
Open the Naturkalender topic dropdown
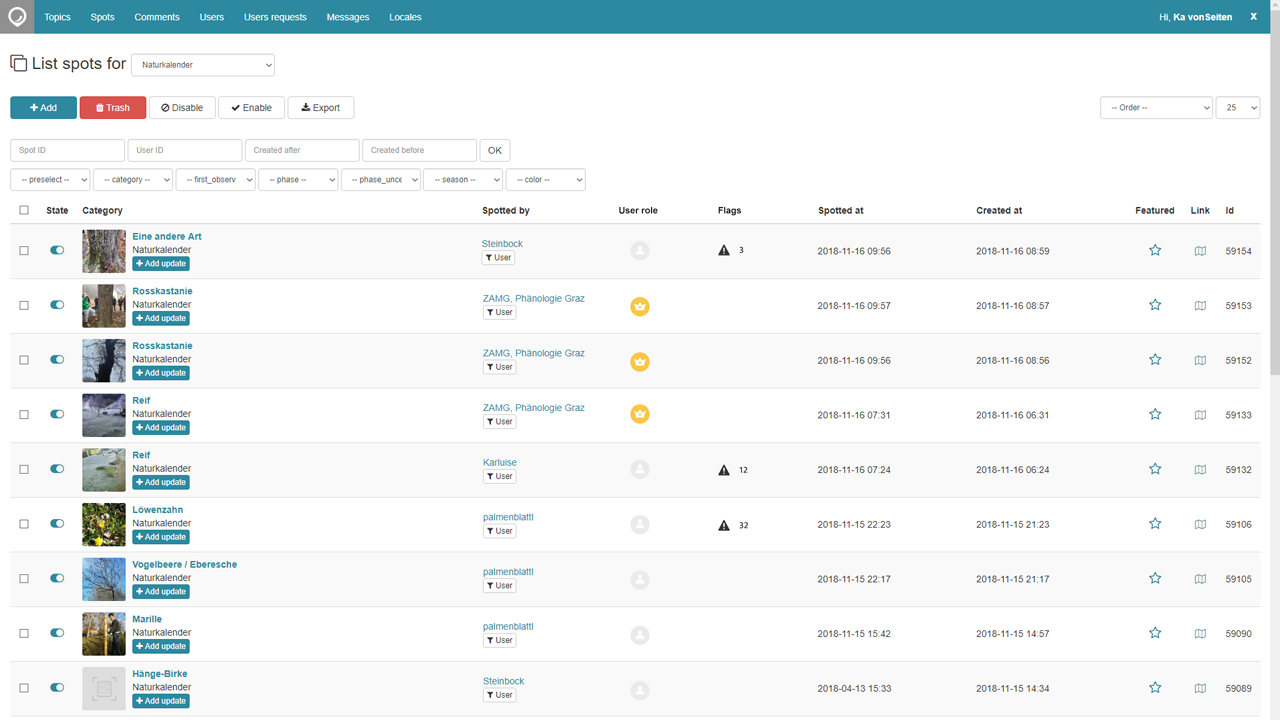point(203,65)
